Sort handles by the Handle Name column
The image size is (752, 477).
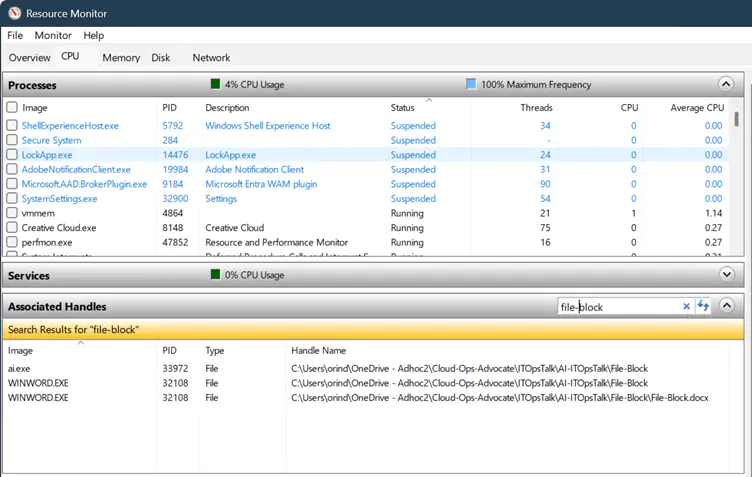click(318, 351)
